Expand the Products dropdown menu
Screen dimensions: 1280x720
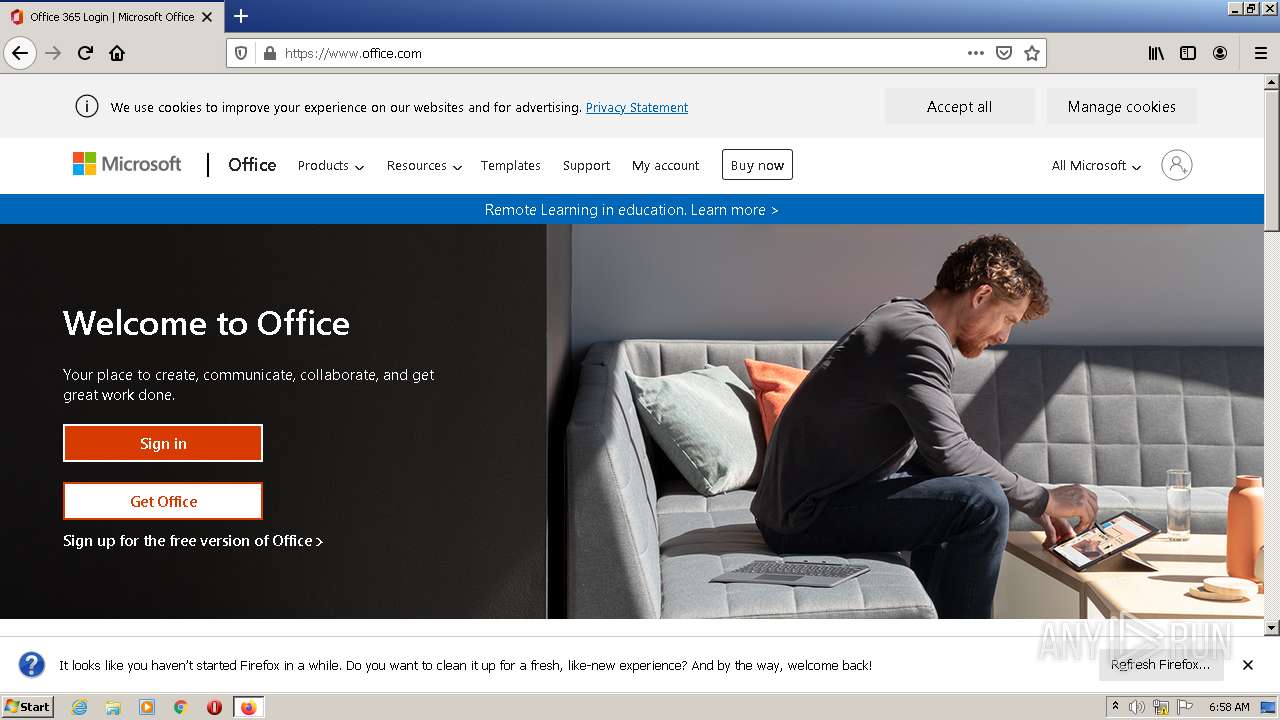pos(331,166)
